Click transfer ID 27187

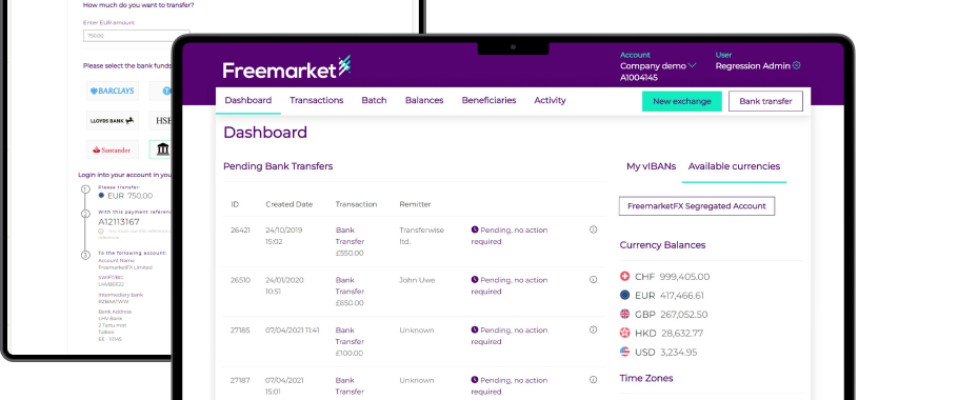coord(240,379)
